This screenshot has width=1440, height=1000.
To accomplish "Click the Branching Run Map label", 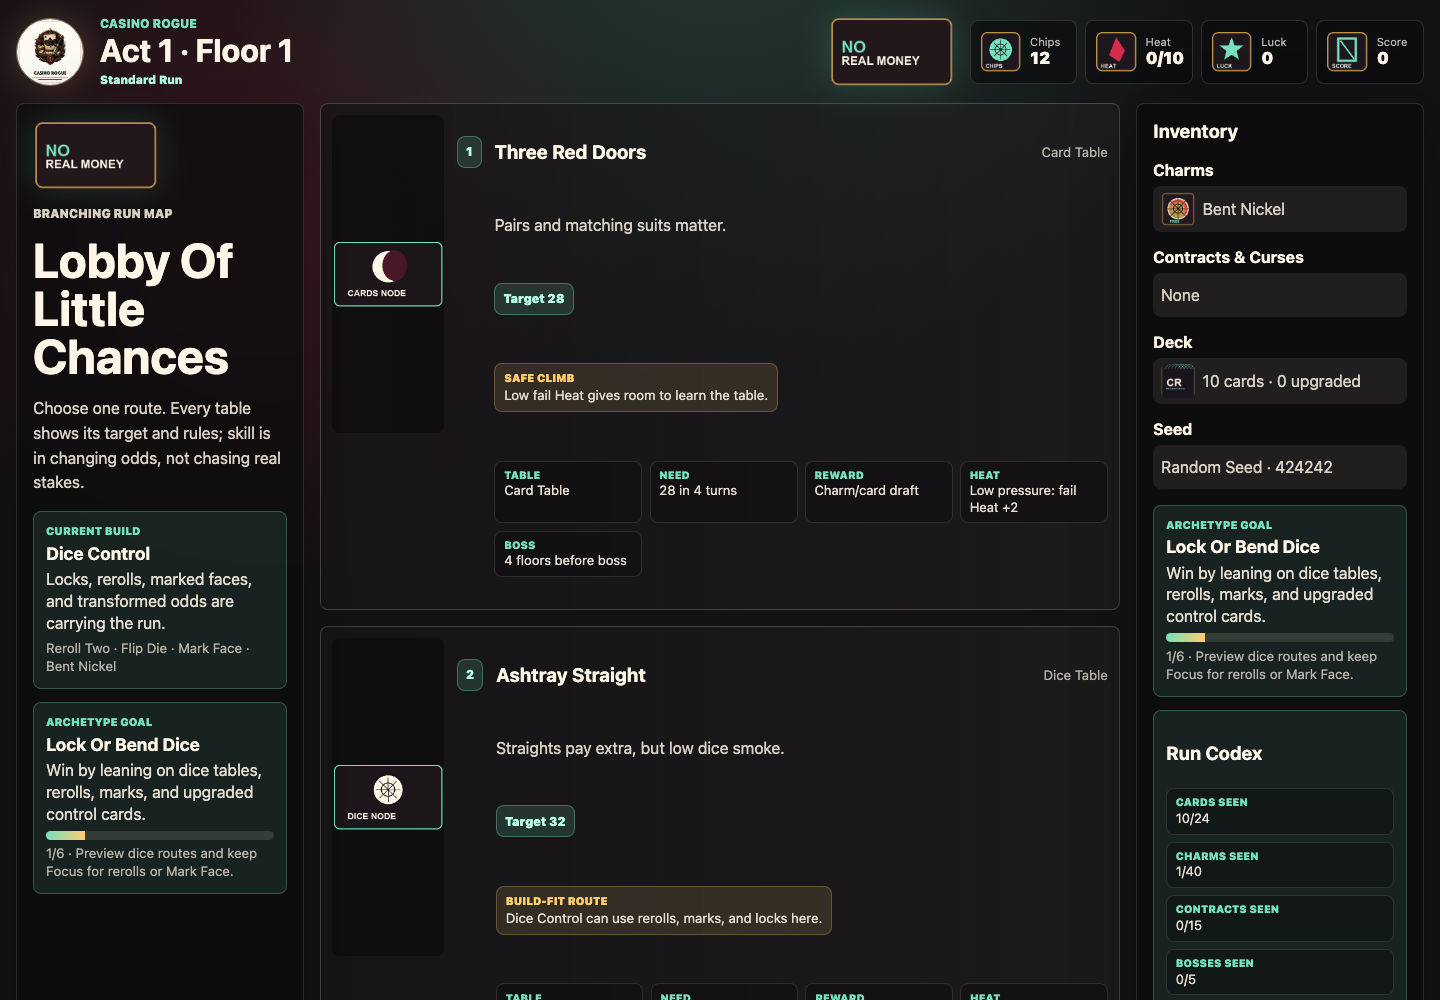I will click(103, 213).
